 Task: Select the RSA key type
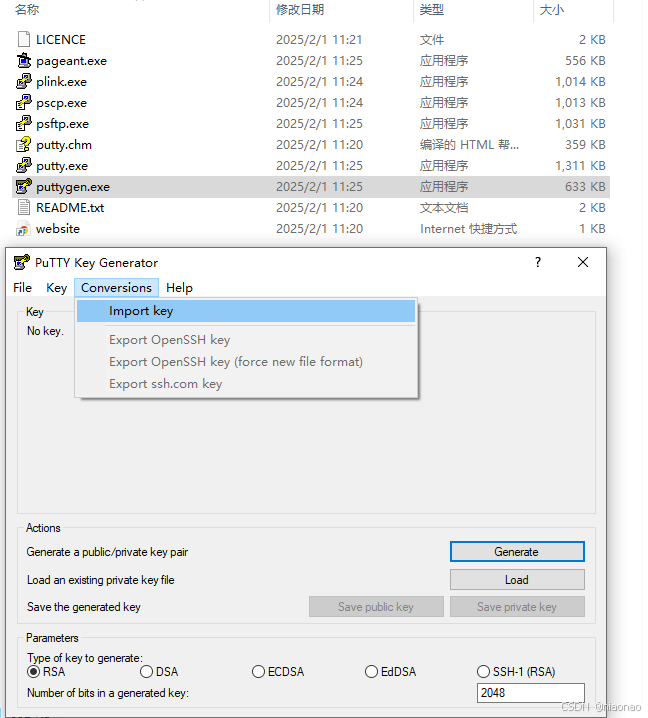(x=33, y=672)
